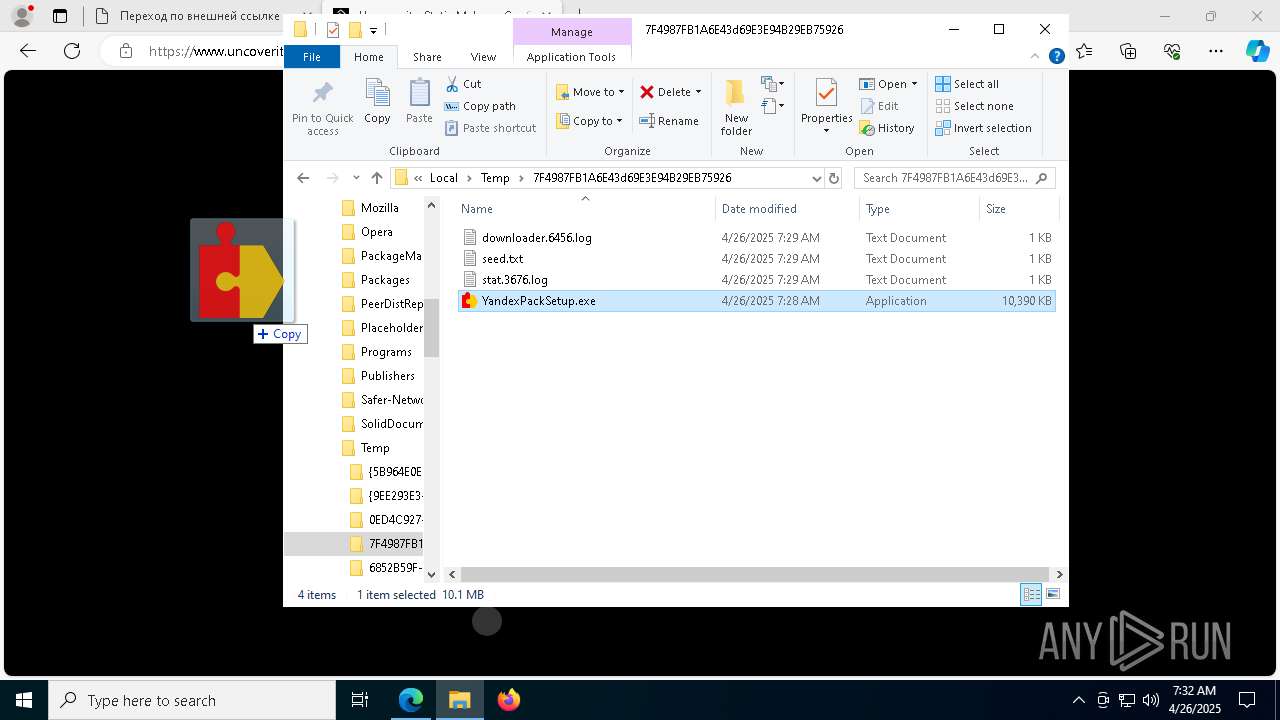Click the Paste ribbon button

419,103
